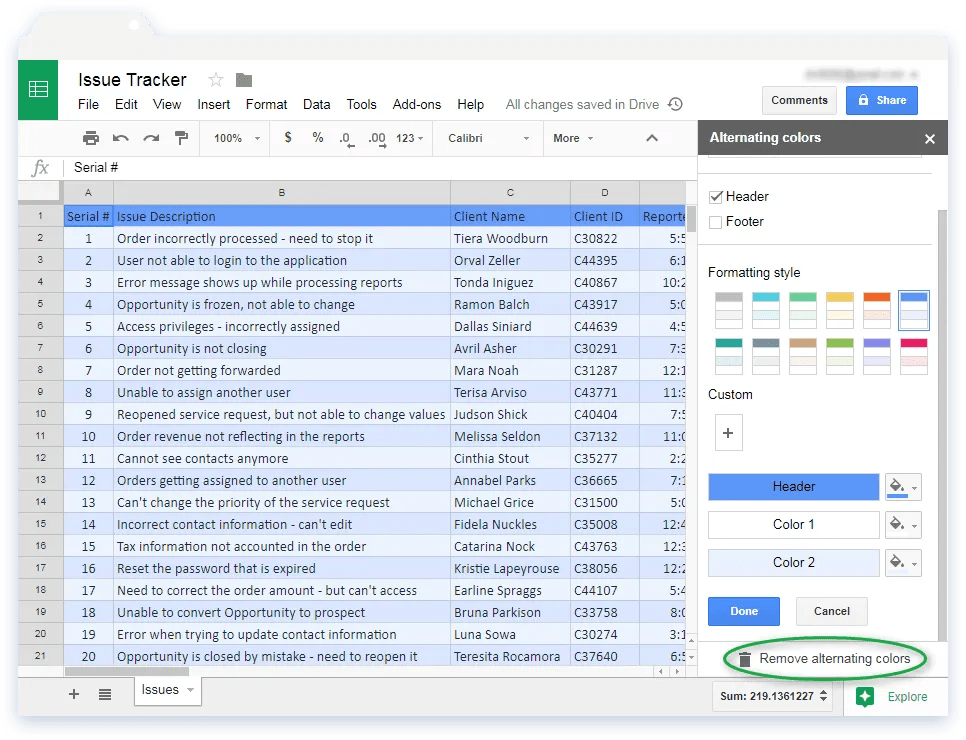966x740 pixels.
Task: Click Remove alternating colors
Action: (833, 659)
